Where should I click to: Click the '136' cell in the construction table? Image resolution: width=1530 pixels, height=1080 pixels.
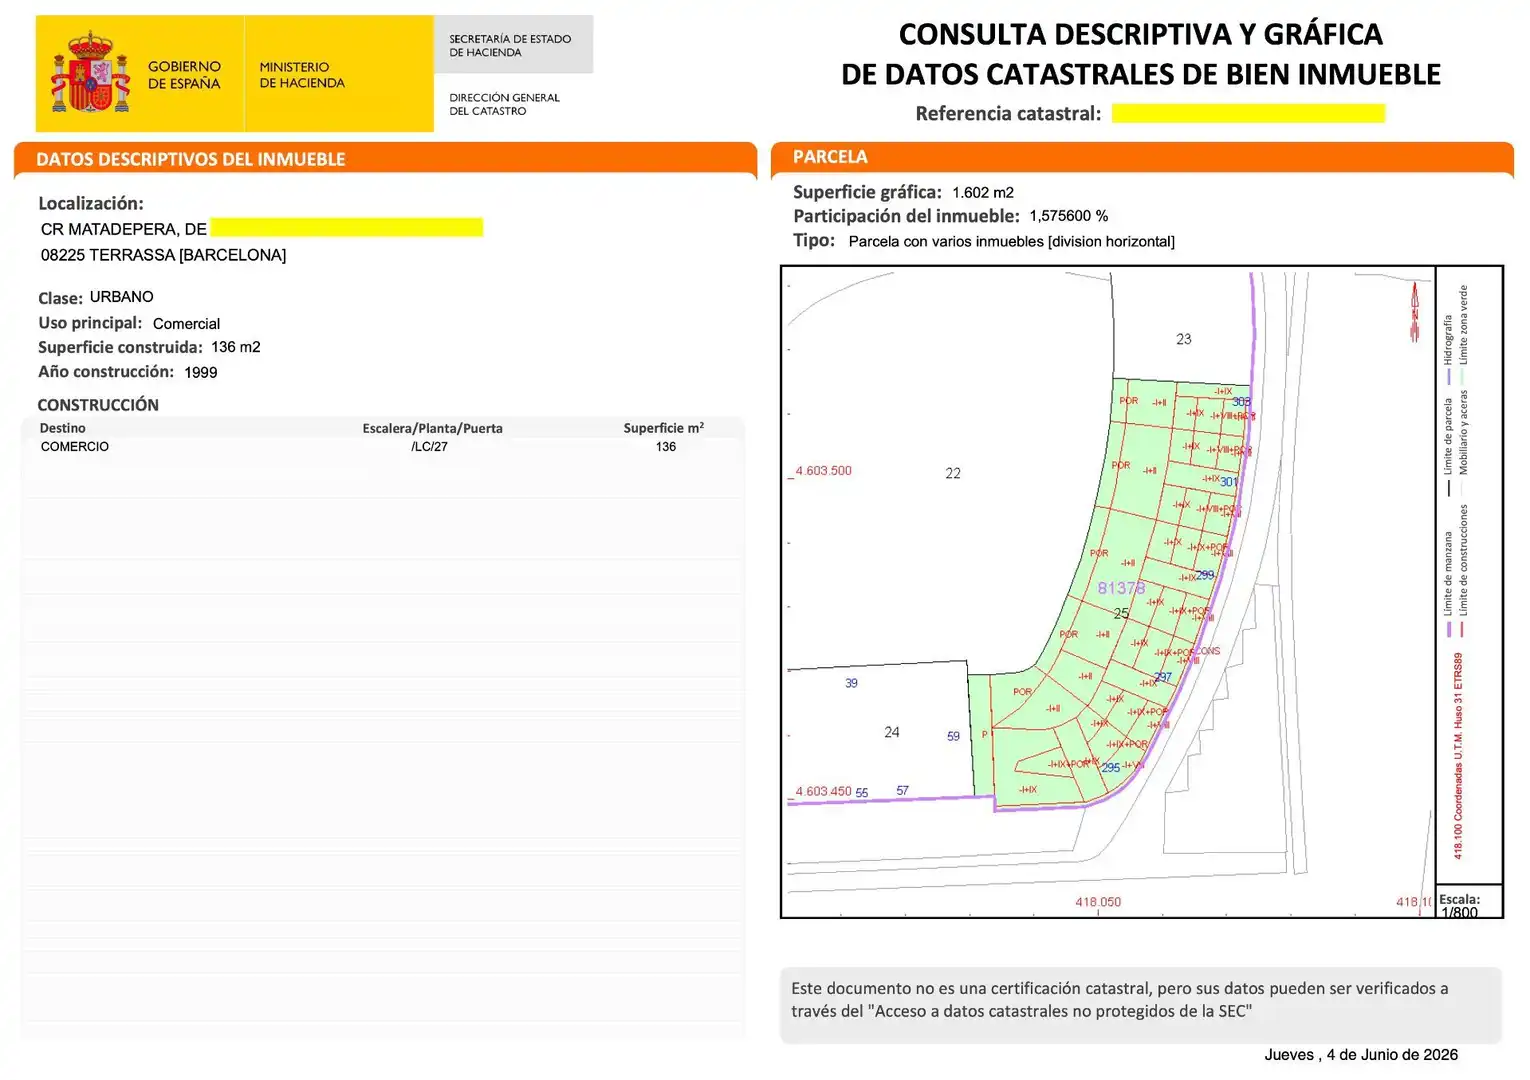pyautogui.click(x=666, y=447)
